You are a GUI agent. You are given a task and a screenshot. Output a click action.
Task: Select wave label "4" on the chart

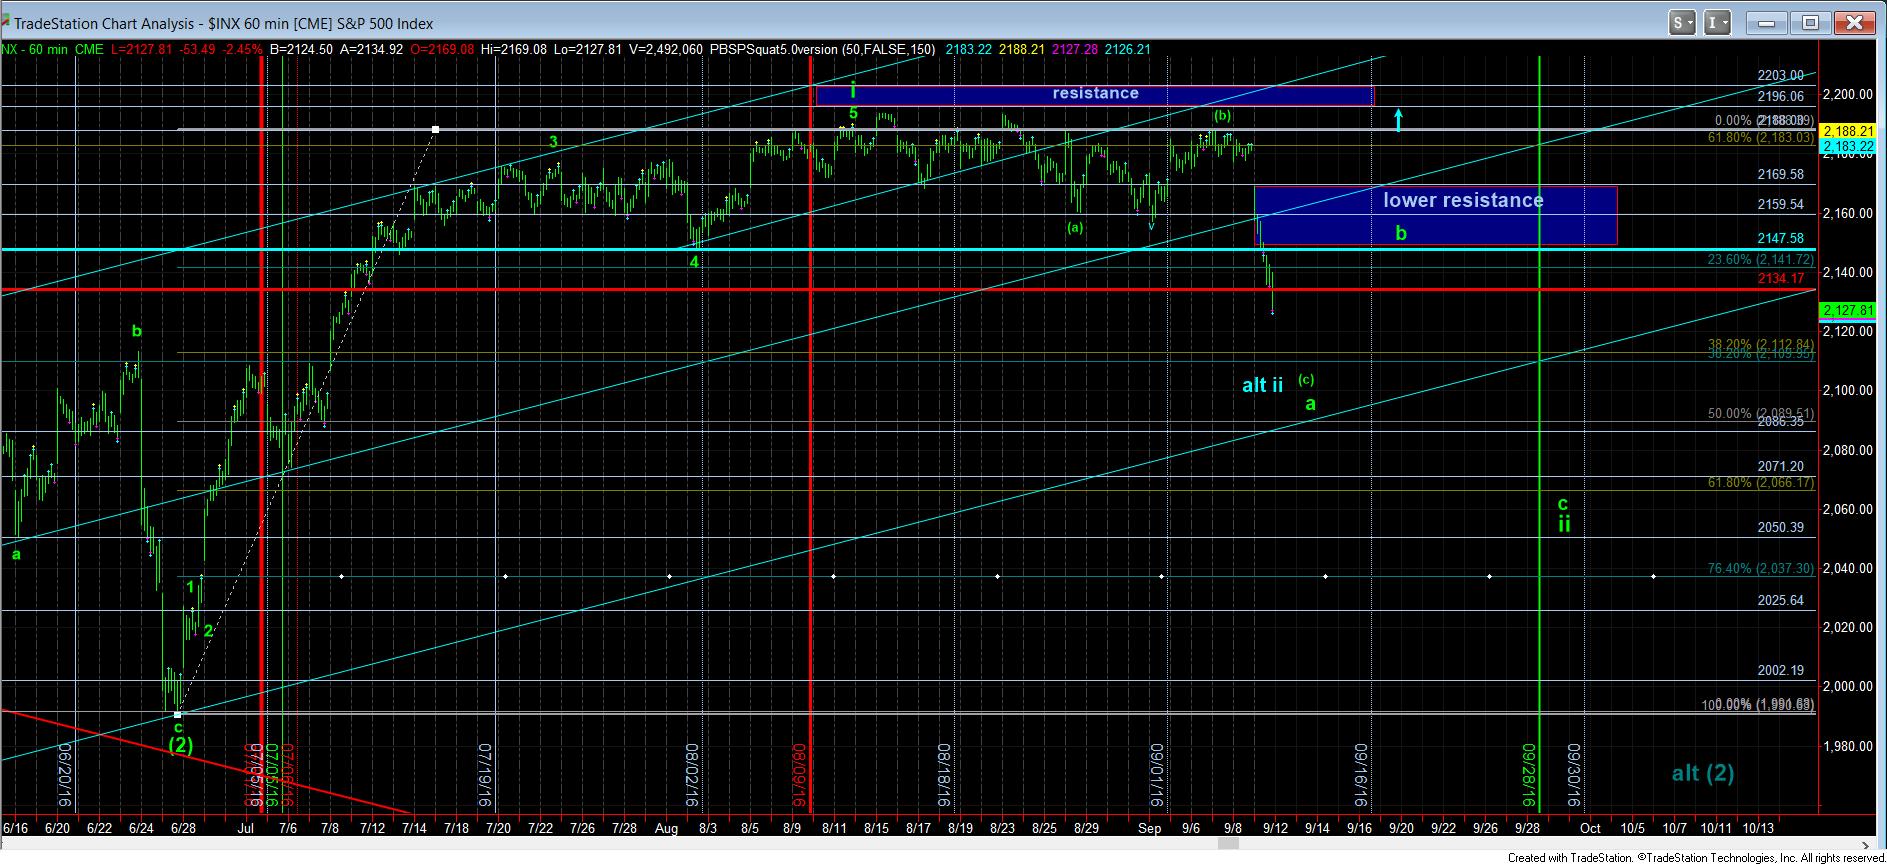[x=694, y=262]
